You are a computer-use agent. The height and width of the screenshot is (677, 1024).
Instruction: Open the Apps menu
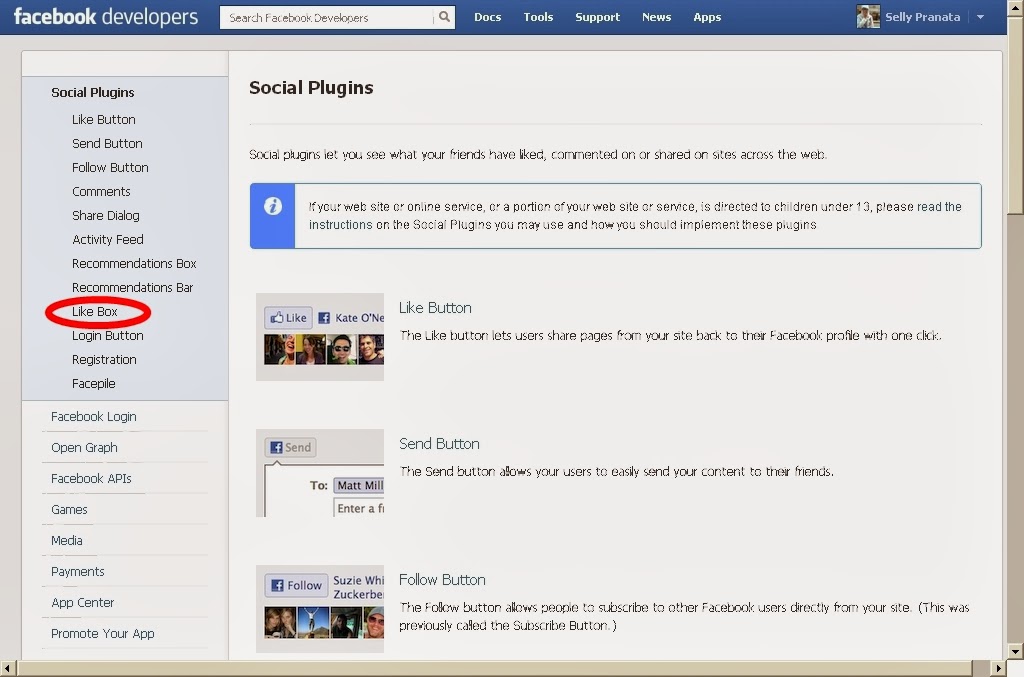point(707,18)
